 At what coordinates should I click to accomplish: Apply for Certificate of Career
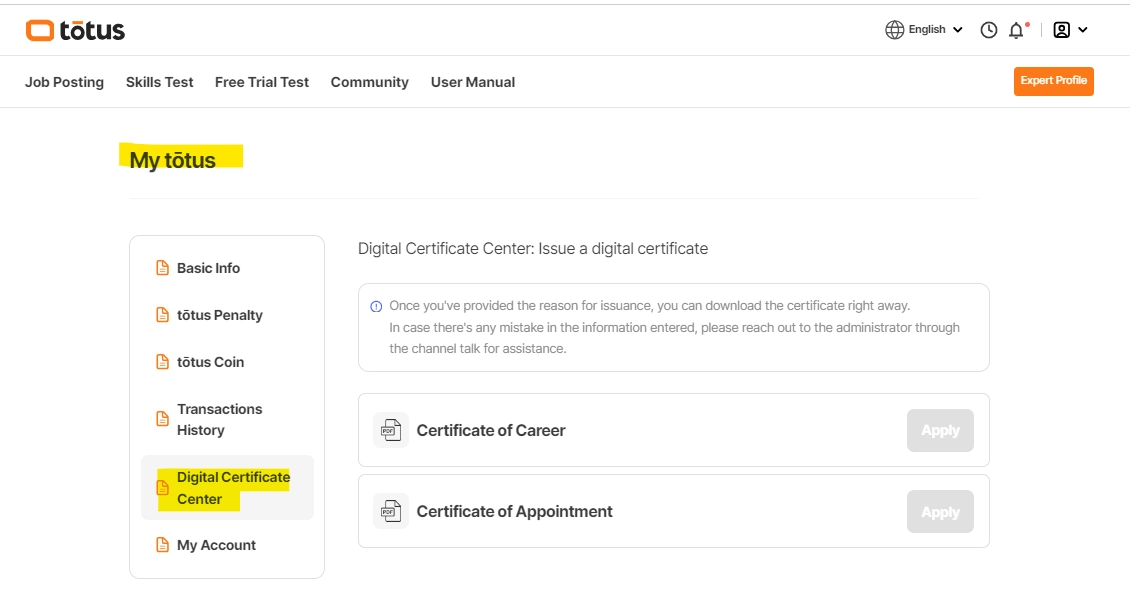[940, 430]
